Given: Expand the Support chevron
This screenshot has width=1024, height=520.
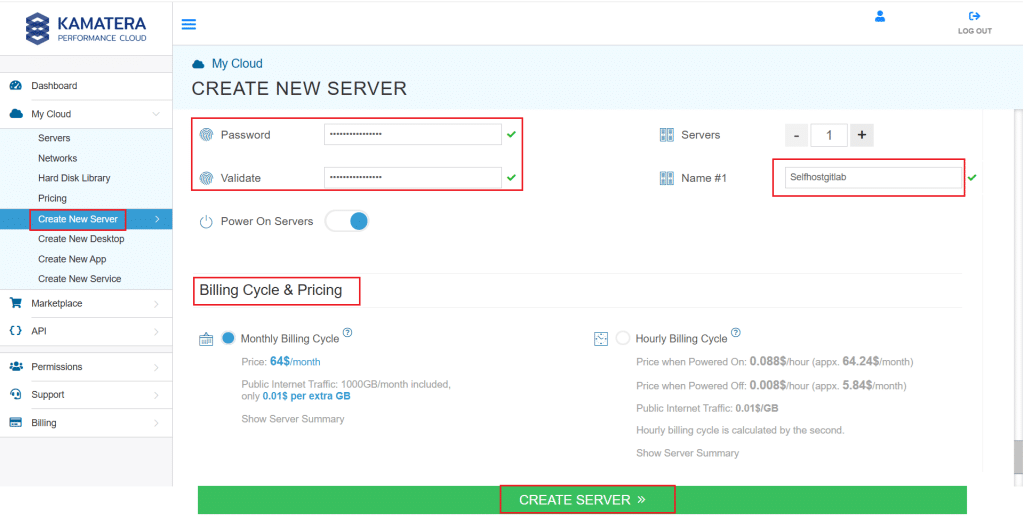Looking at the screenshot, I should point(156,395).
